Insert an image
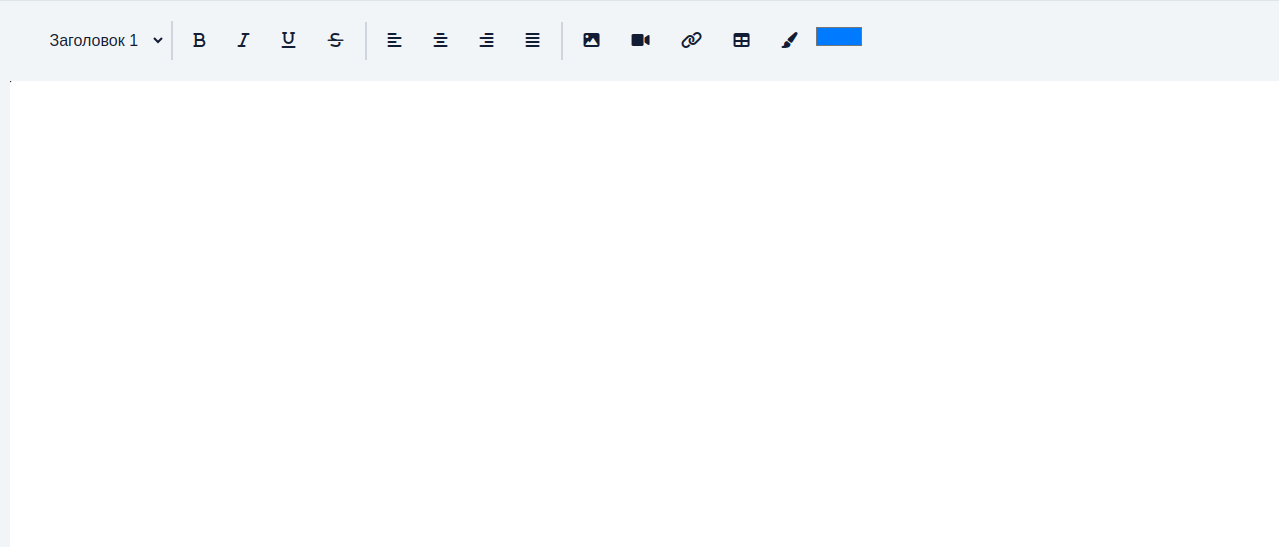Viewport: 1279px width, 547px height. tap(591, 40)
